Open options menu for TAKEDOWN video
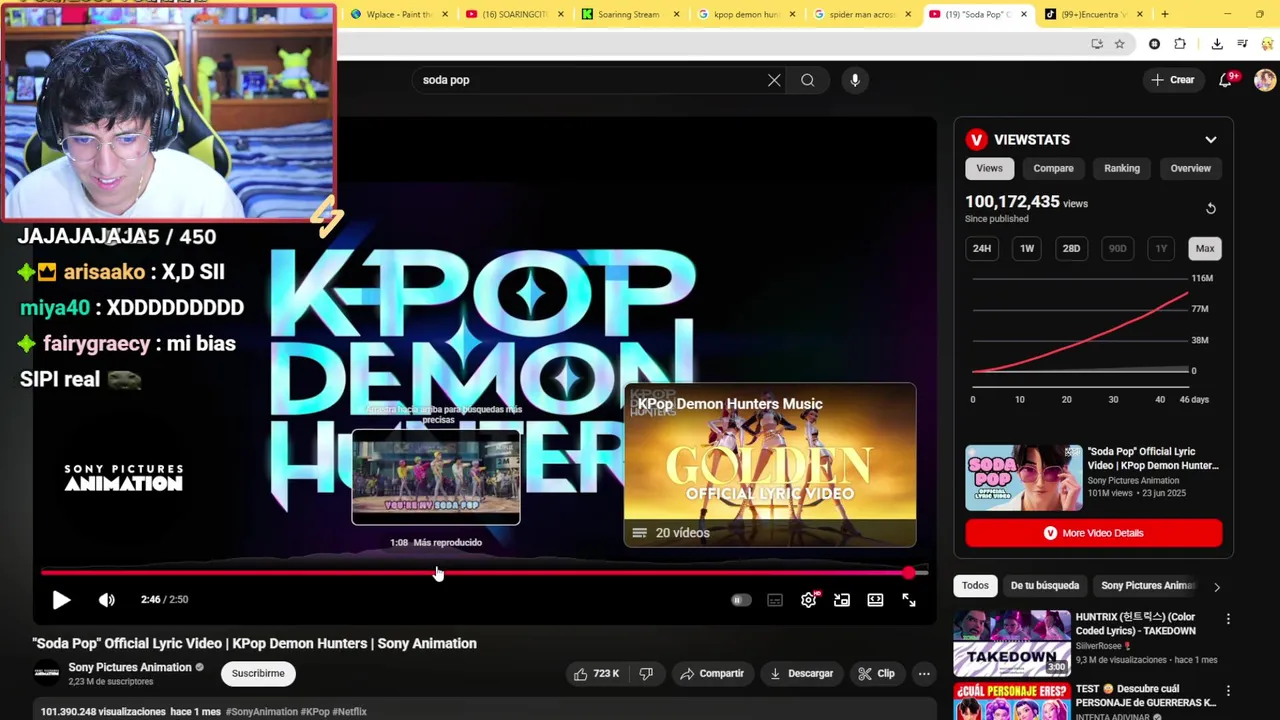Image resolution: width=1280 pixels, height=720 pixels. 1228,619
